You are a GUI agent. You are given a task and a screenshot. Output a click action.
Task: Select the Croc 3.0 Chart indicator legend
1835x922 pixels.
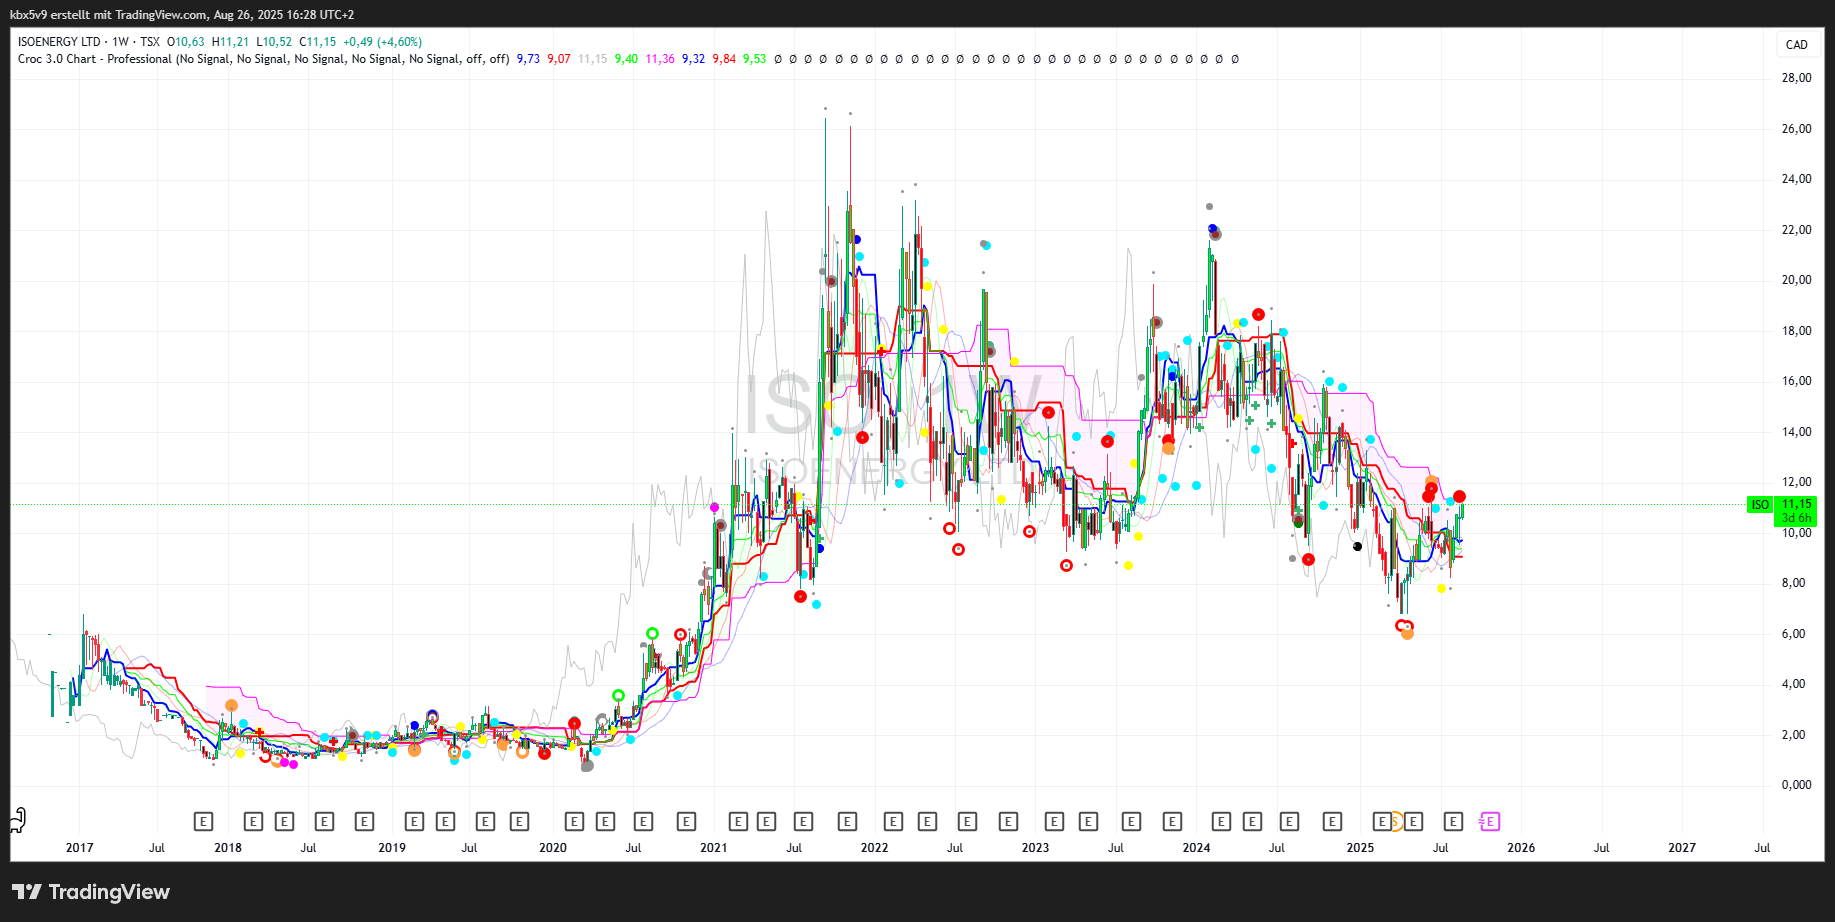94,59
